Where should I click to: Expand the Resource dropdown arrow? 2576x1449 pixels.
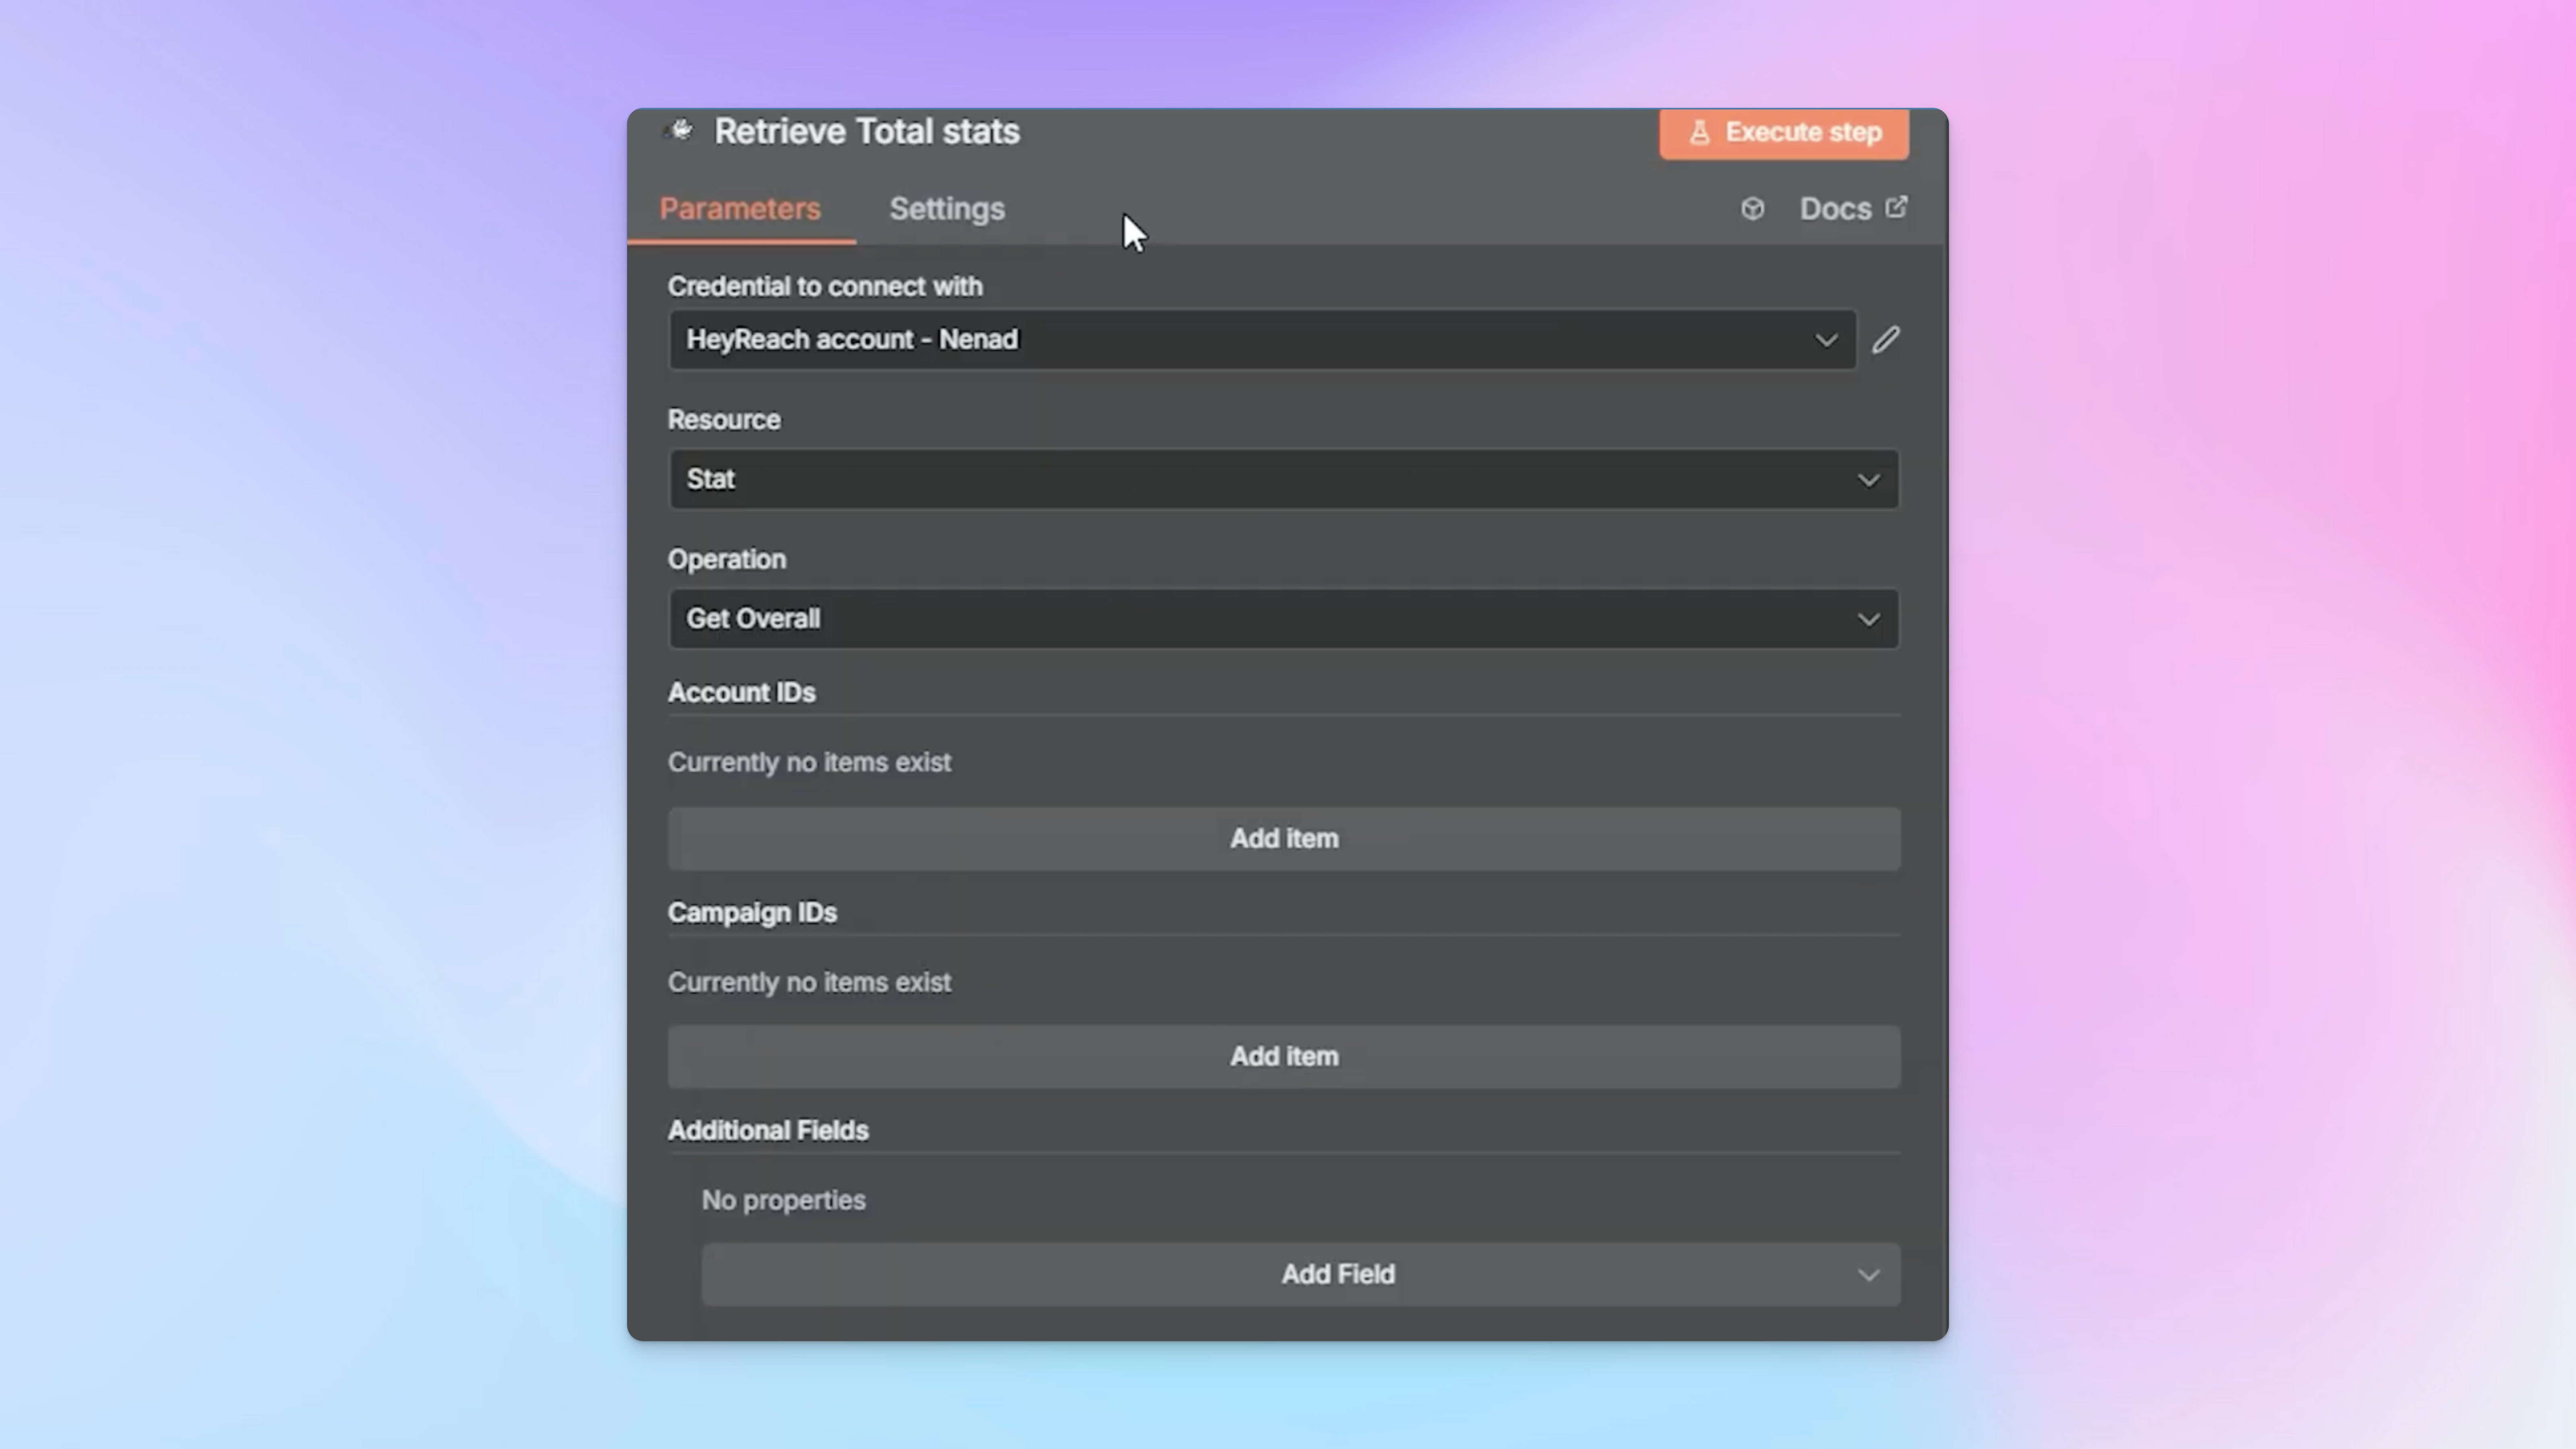[1868, 480]
